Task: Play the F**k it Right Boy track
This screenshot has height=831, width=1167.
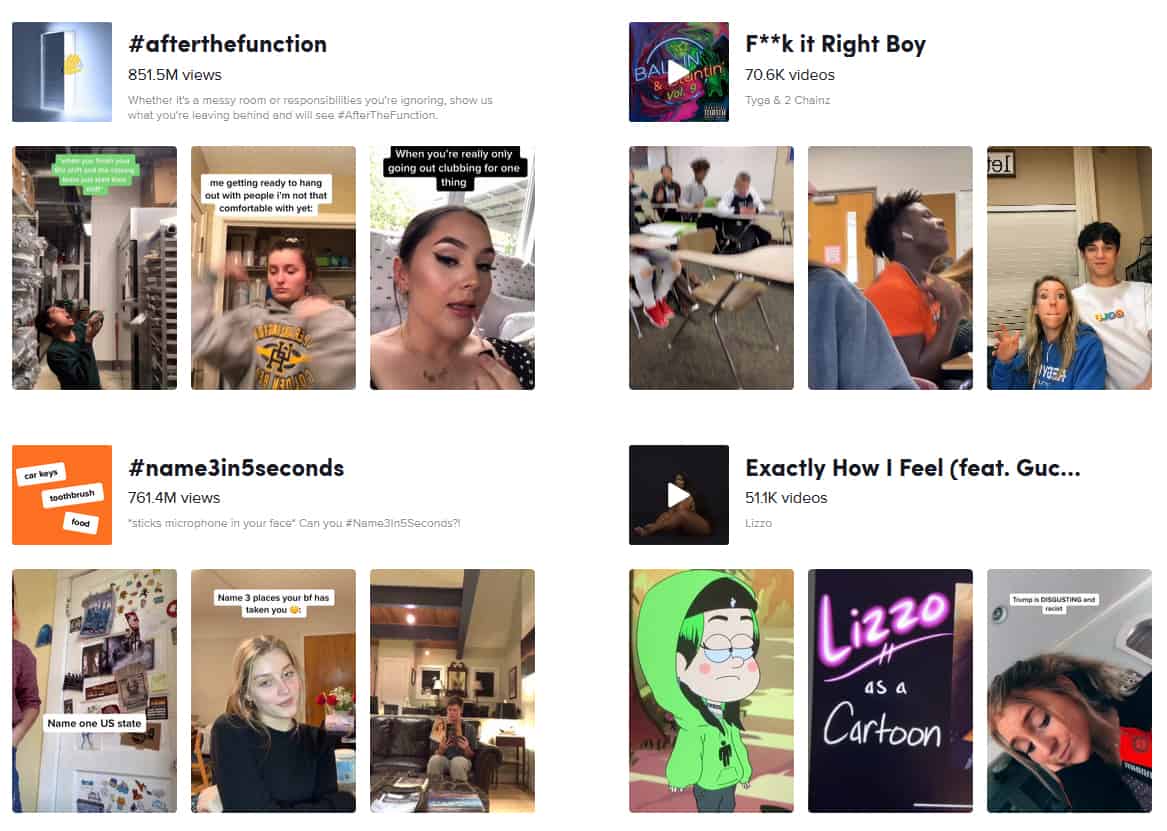Action: tap(678, 72)
